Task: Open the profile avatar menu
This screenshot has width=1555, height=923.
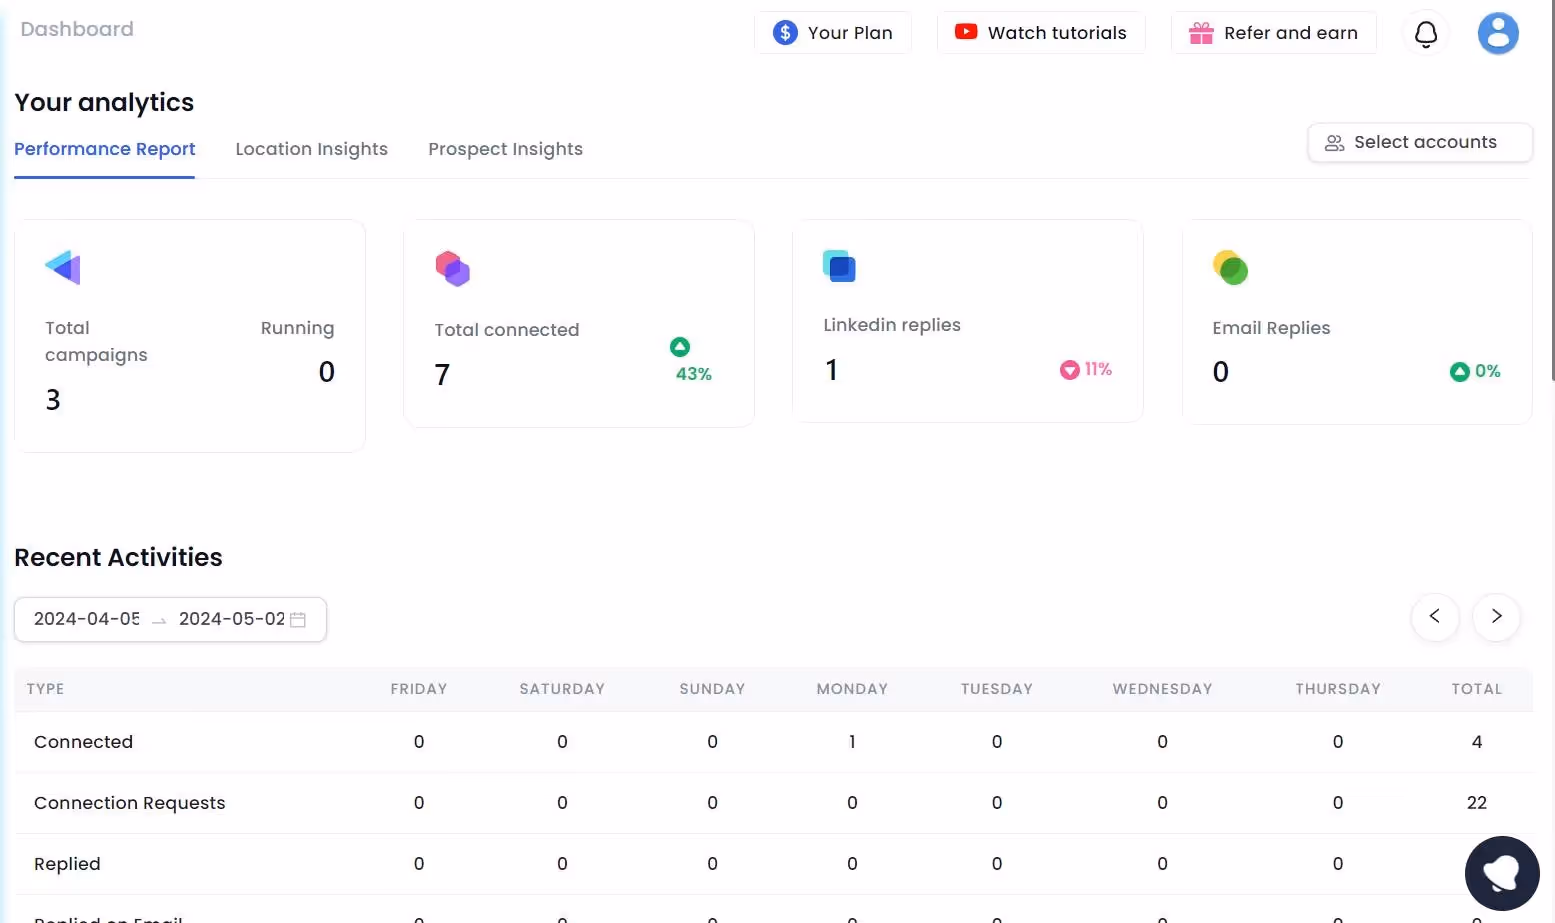Action: click(1498, 33)
